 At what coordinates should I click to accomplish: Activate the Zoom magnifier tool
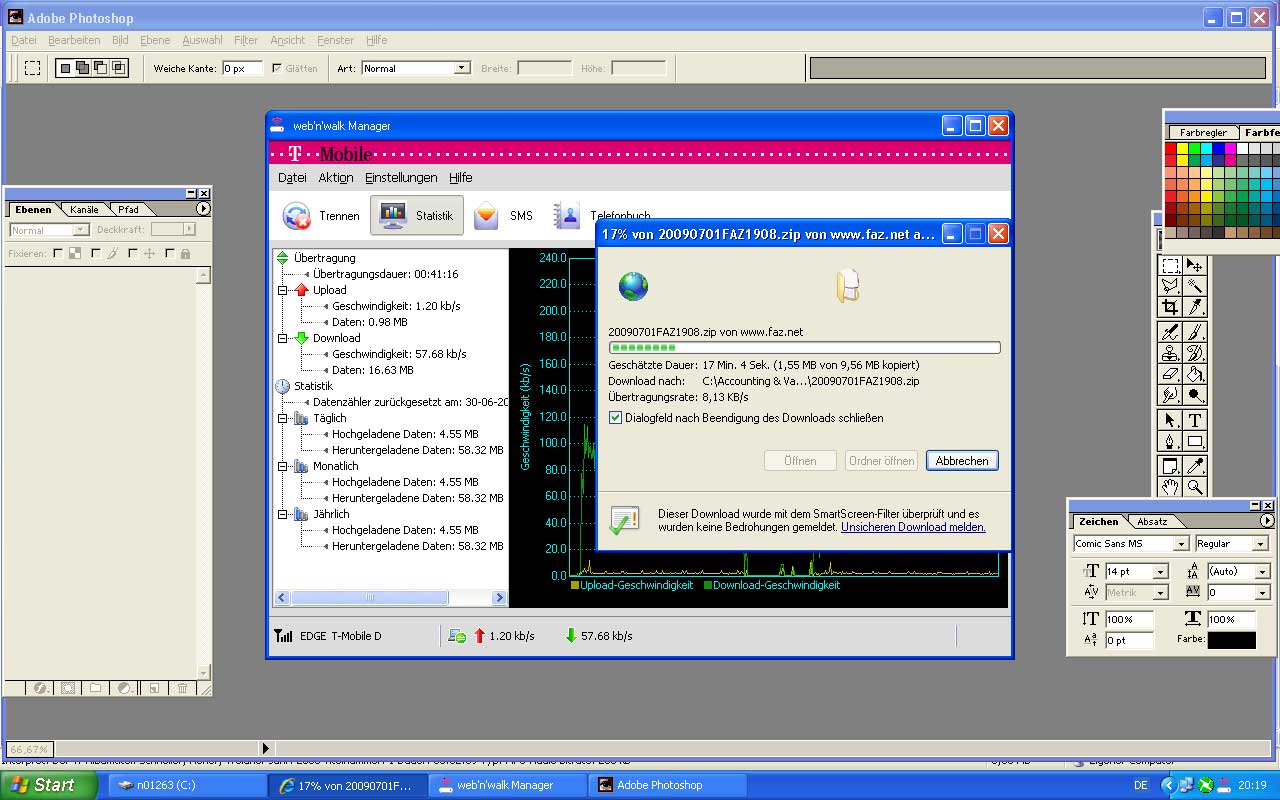[1194, 487]
